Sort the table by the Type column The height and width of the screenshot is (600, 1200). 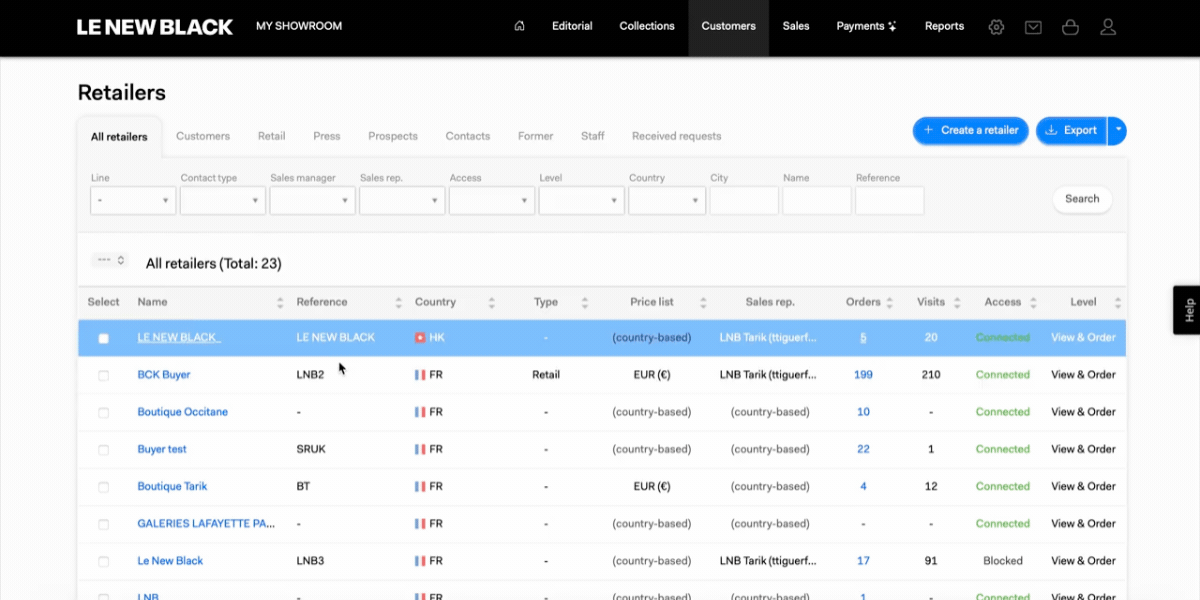[585, 302]
